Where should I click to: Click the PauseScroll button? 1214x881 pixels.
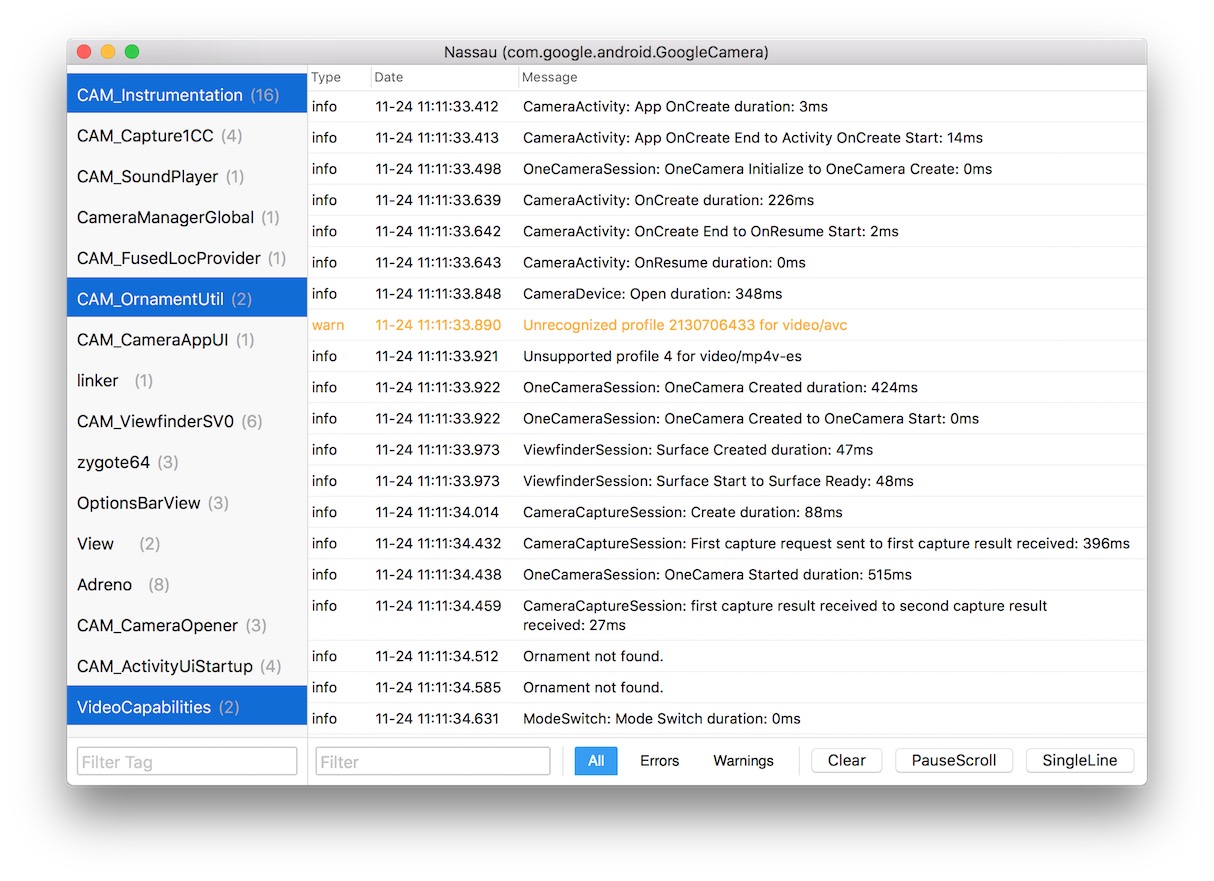coord(954,761)
